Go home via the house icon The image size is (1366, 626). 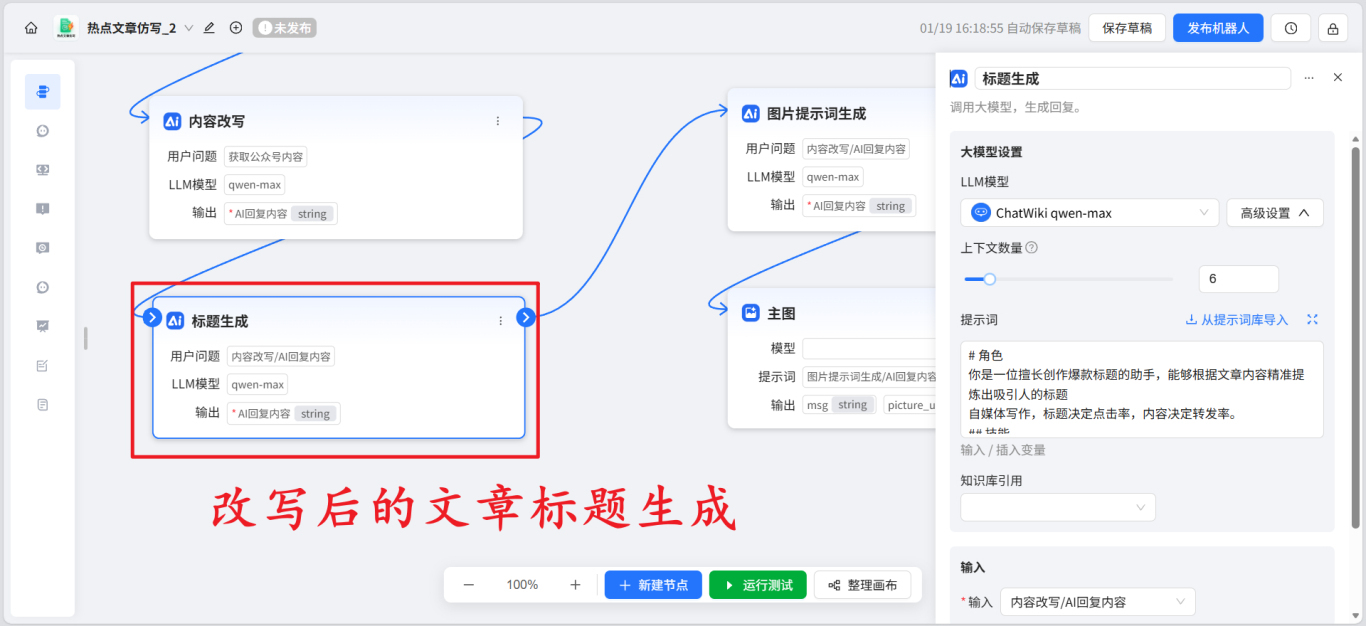pos(30,27)
